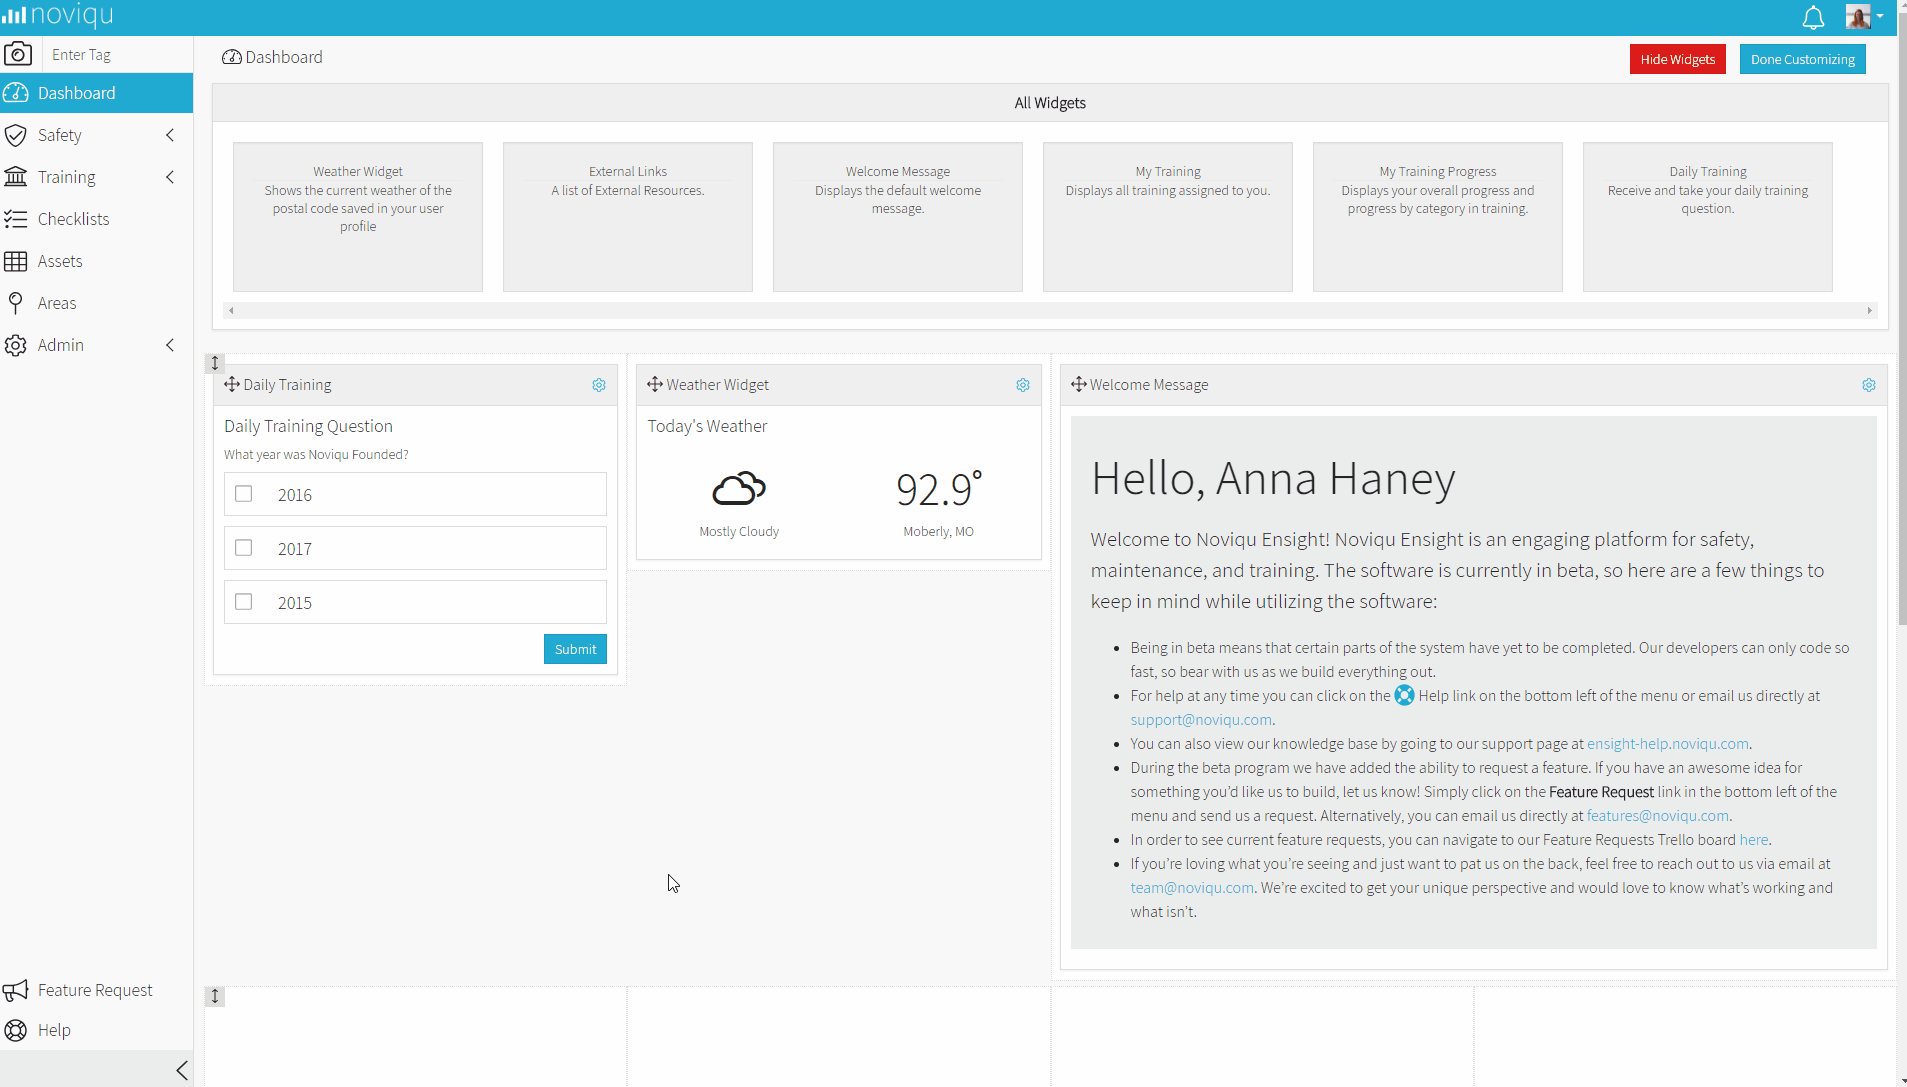Click the Dashboard gauge icon in sidebar
1907x1087 pixels.
coord(15,93)
